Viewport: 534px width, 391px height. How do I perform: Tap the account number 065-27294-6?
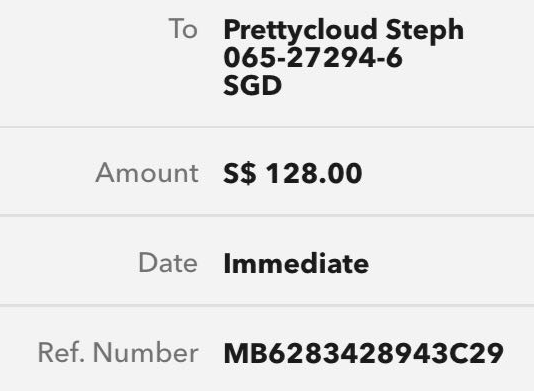pyautogui.click(x=313, y=58)
